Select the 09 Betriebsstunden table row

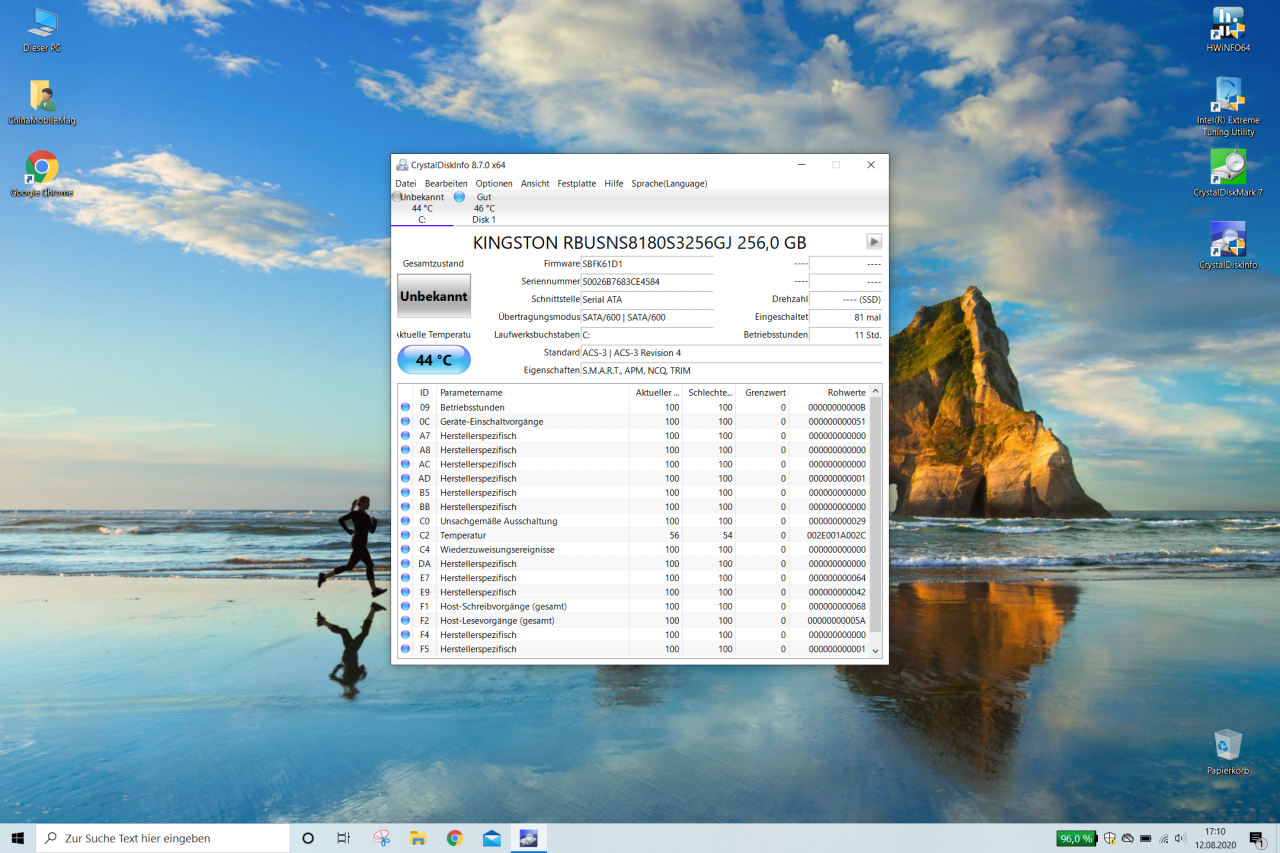(633, 407)
